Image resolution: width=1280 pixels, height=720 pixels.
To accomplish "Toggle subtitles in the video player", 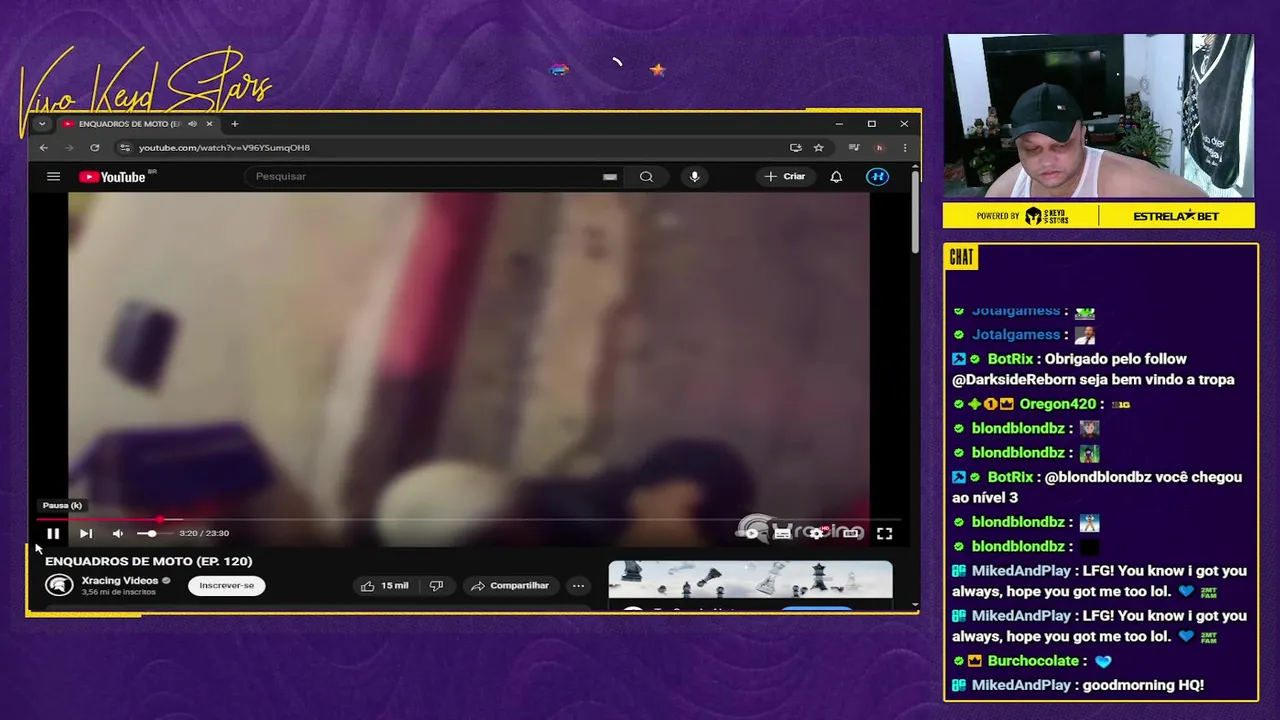I will (782, 533).
